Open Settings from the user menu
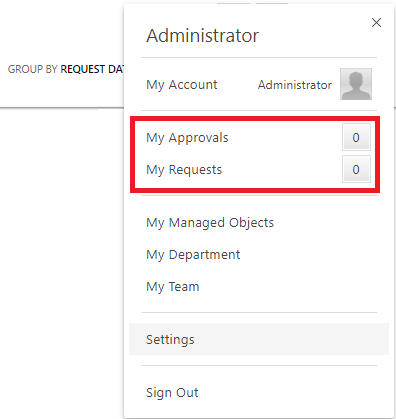Screen dimensions: 396x419 259,339
